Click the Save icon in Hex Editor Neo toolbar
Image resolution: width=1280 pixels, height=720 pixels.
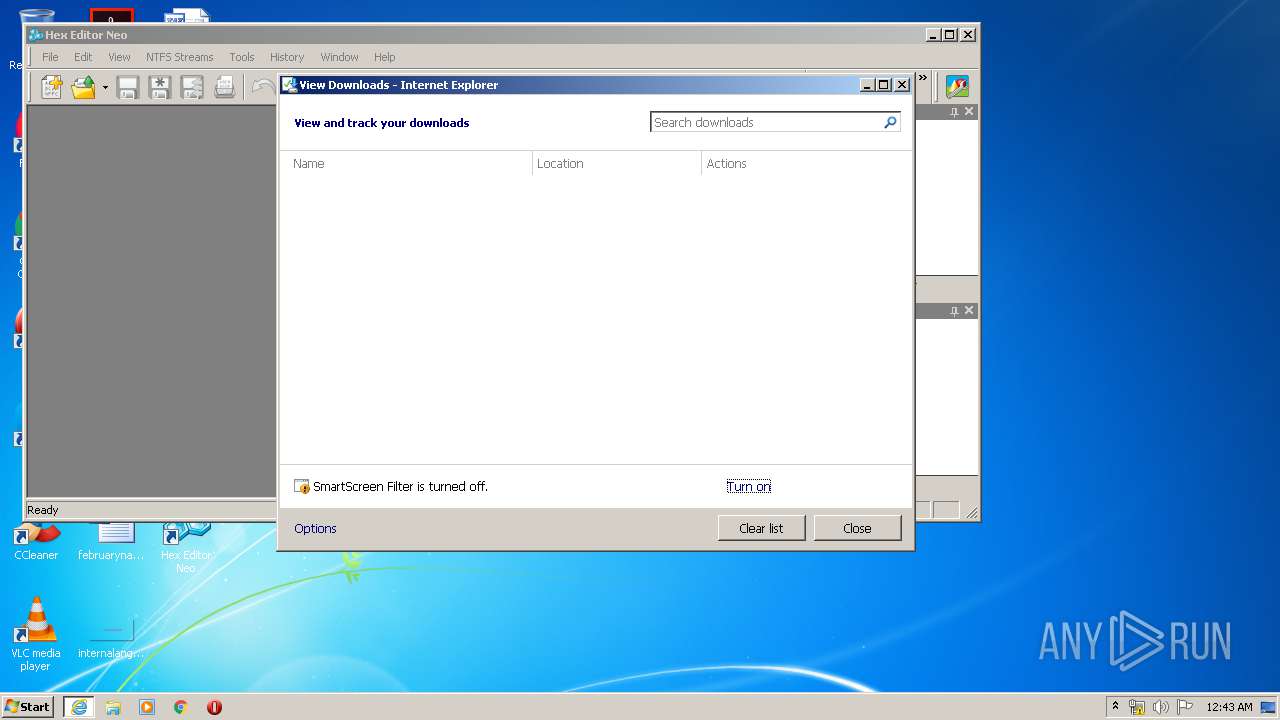pyautogui.click(x=127, y=87)
